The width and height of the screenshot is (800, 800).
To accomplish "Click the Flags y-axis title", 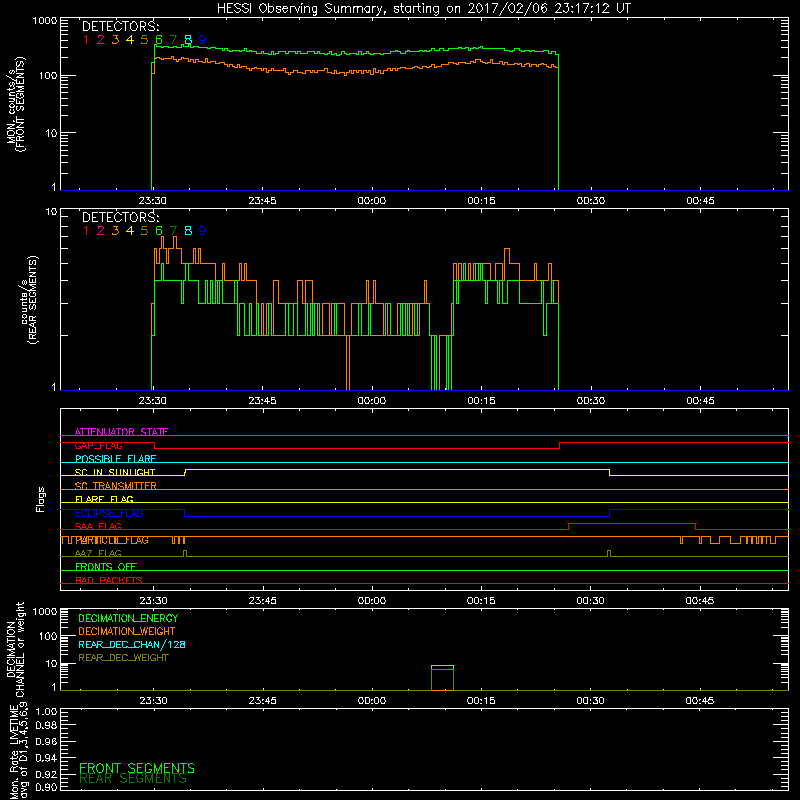I will 41,499.
